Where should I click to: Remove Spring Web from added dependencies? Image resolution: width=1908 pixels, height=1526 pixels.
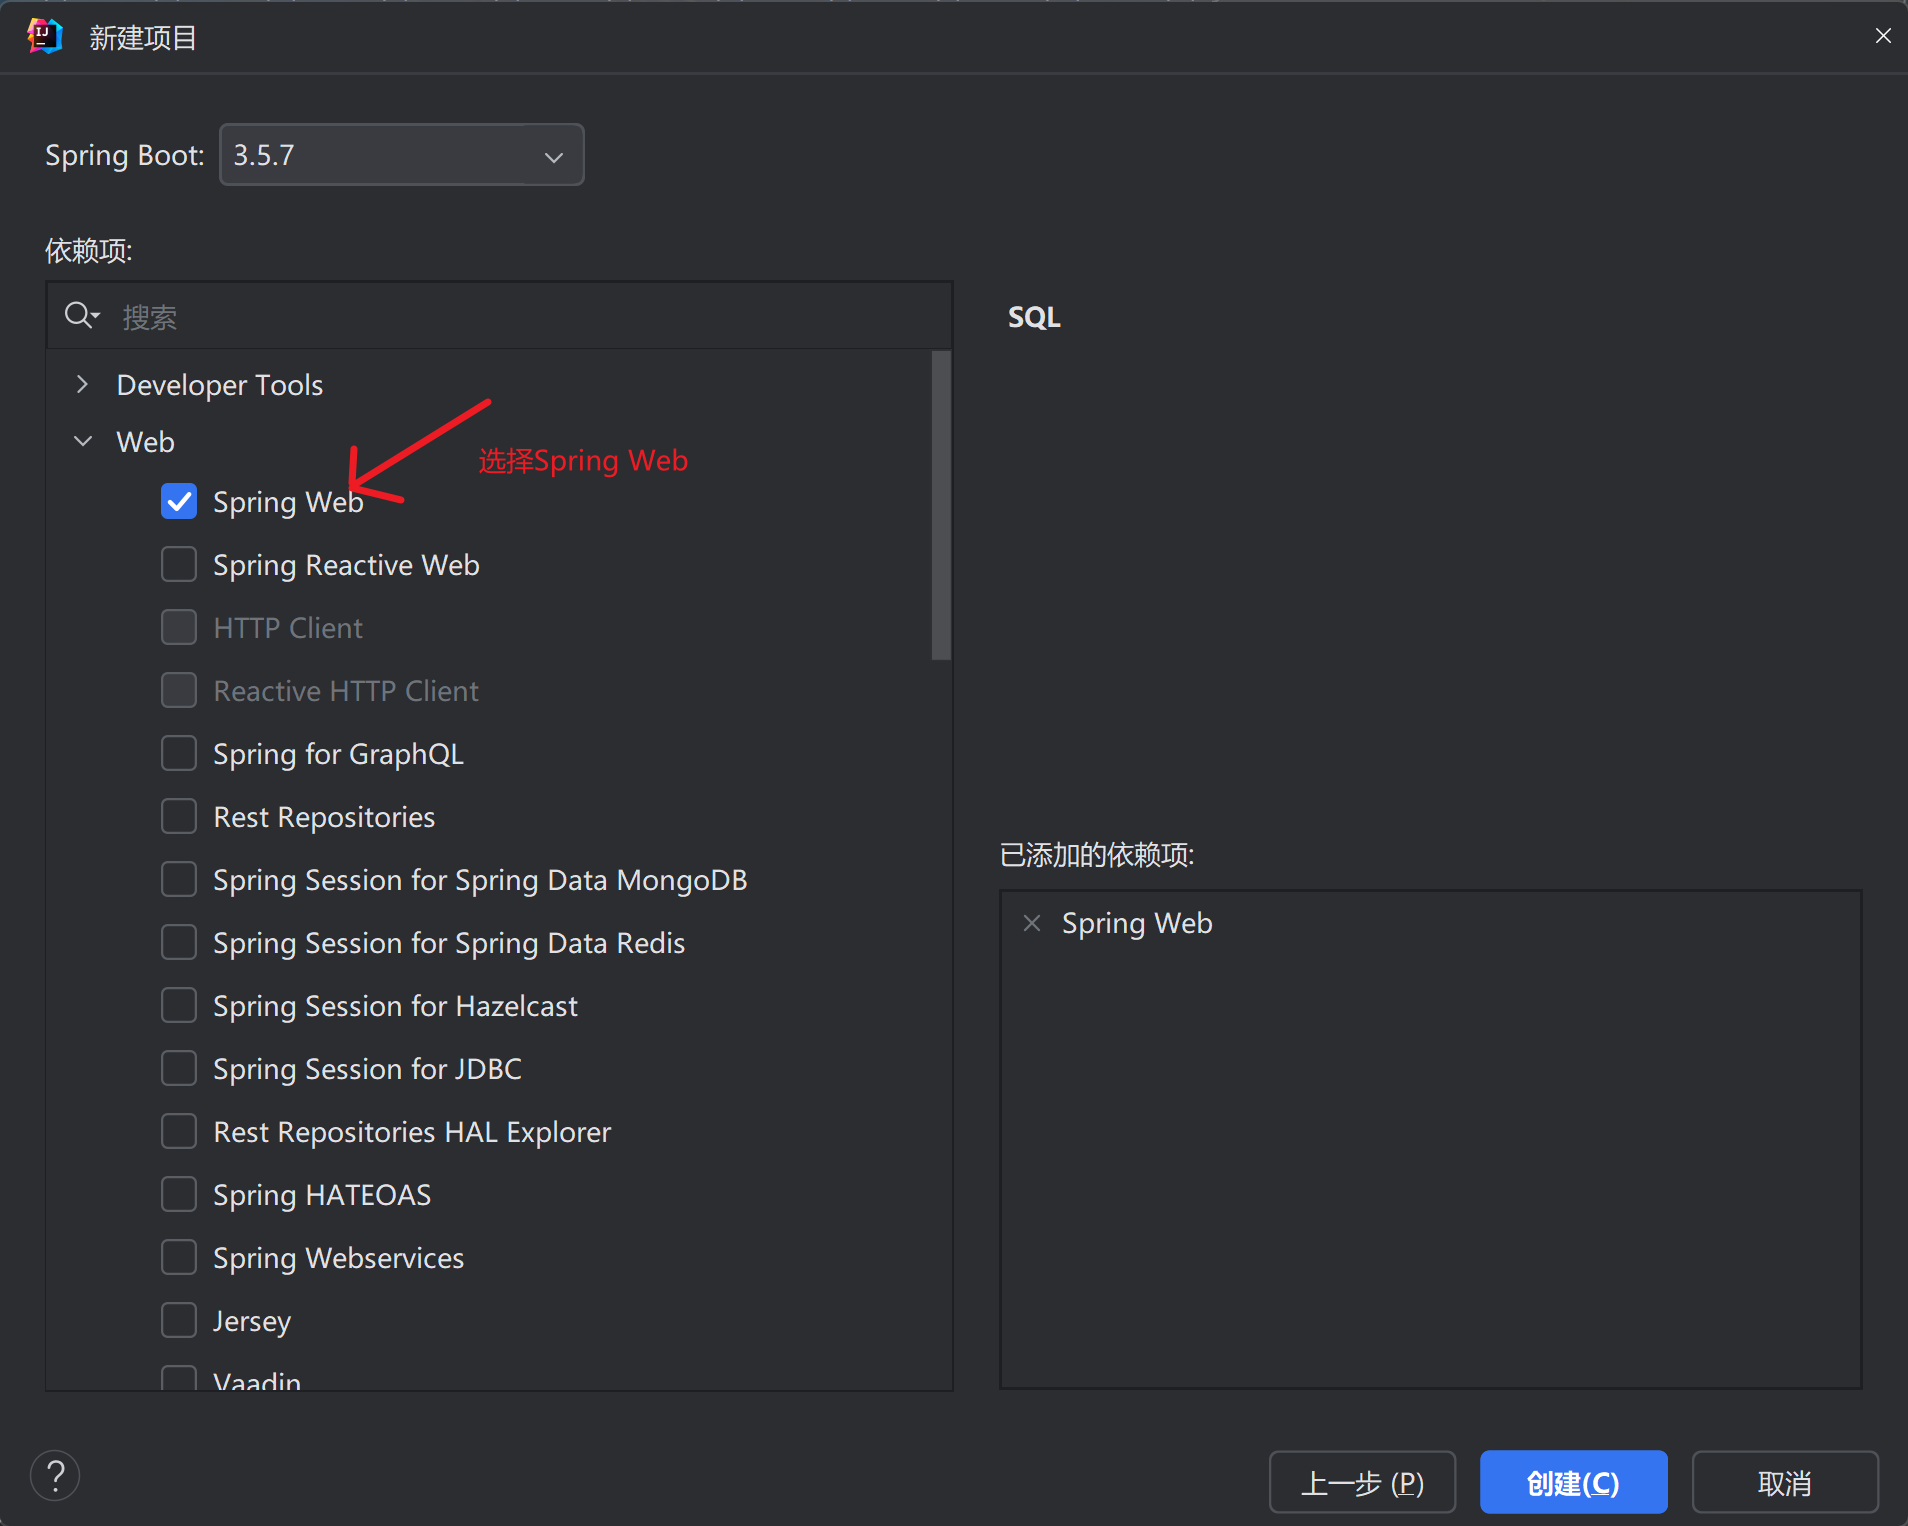click(x=1032, y=923)
